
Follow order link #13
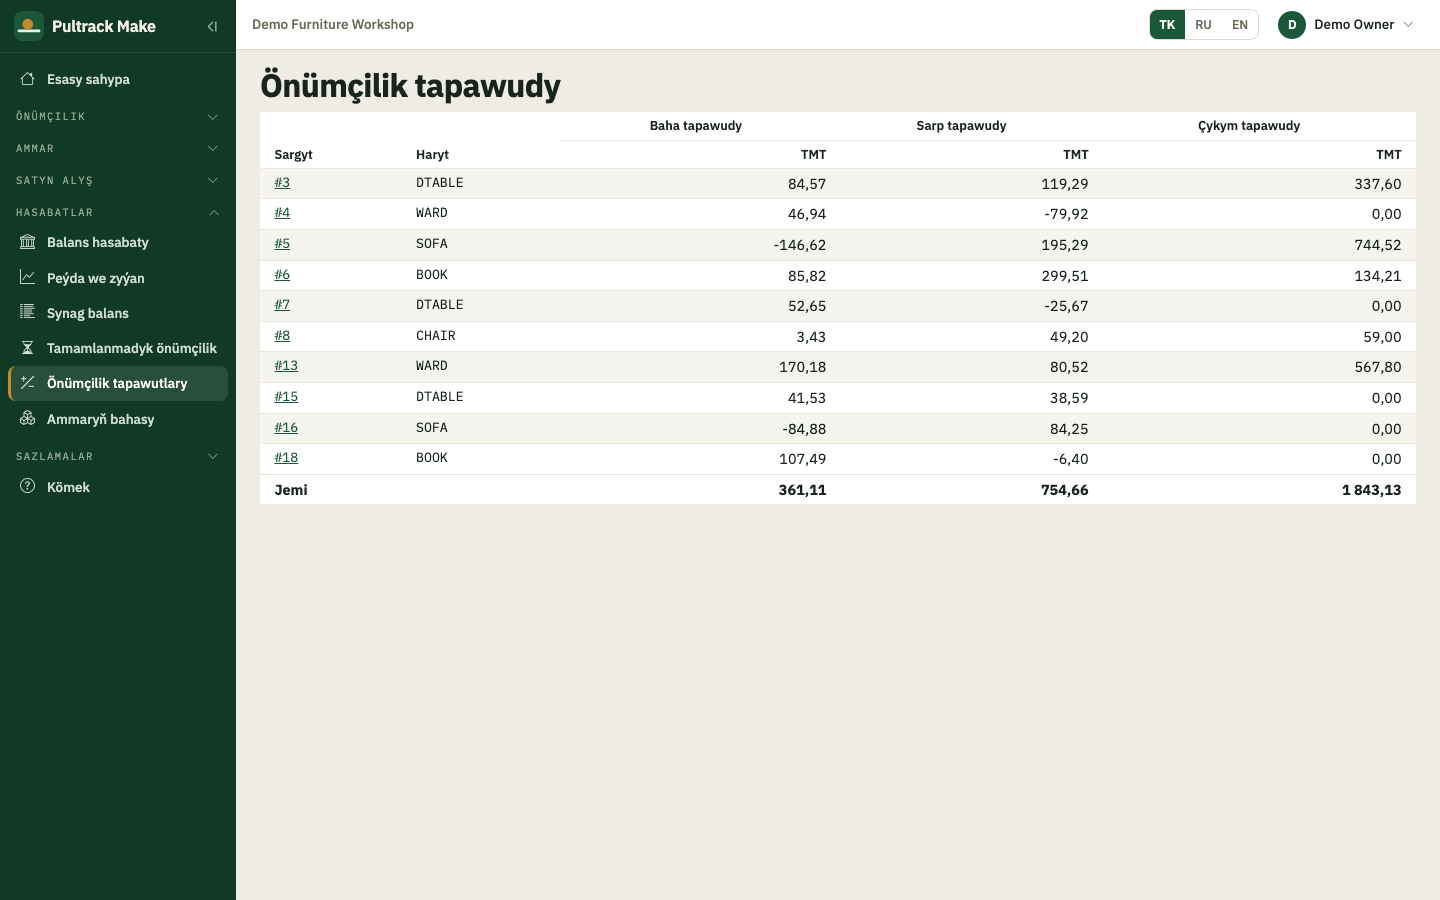[286, 366]
